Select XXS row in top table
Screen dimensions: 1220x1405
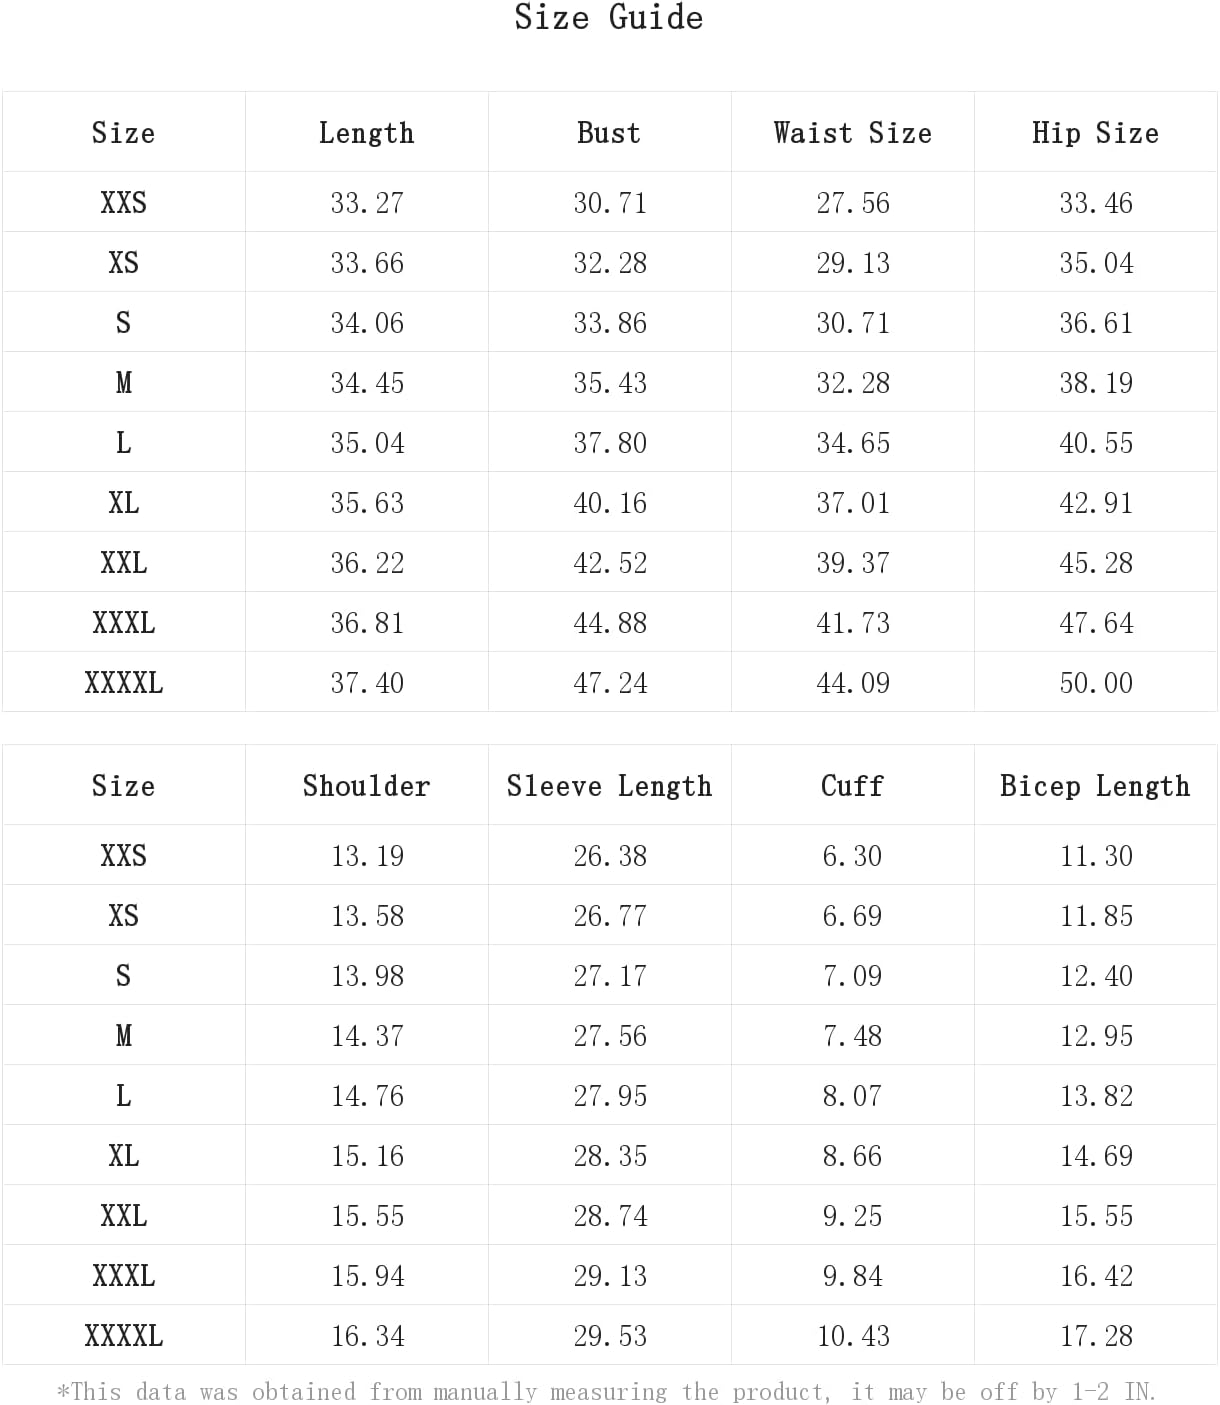click(x=610, y=203)
